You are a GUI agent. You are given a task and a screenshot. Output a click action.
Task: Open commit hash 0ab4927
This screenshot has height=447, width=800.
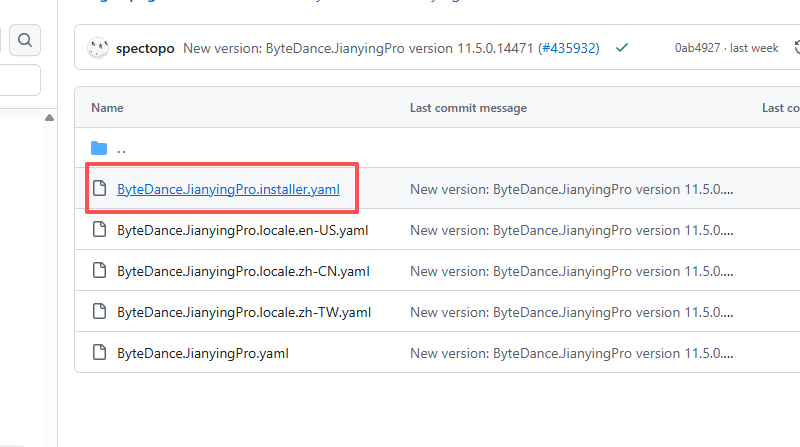697,48
